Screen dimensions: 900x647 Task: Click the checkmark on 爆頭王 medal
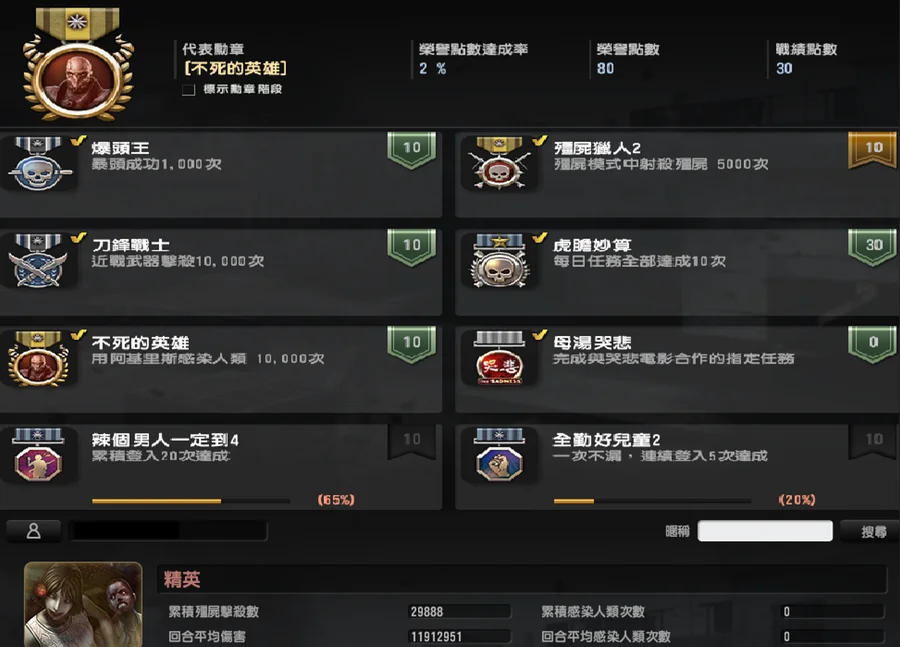coord(79,141)
